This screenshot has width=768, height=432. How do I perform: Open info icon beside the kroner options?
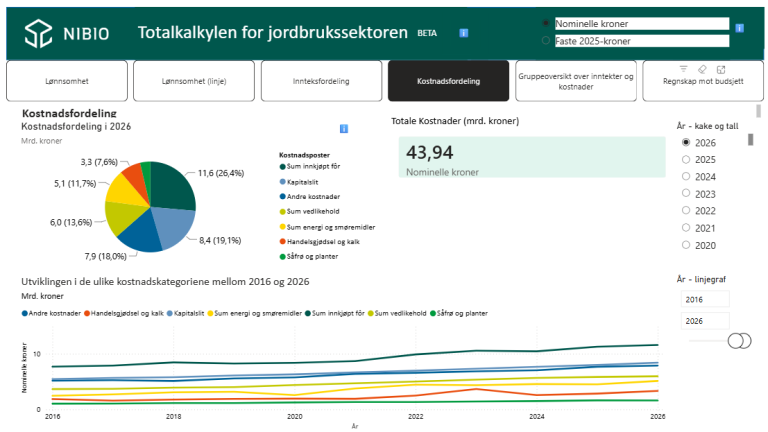point(740,28)
